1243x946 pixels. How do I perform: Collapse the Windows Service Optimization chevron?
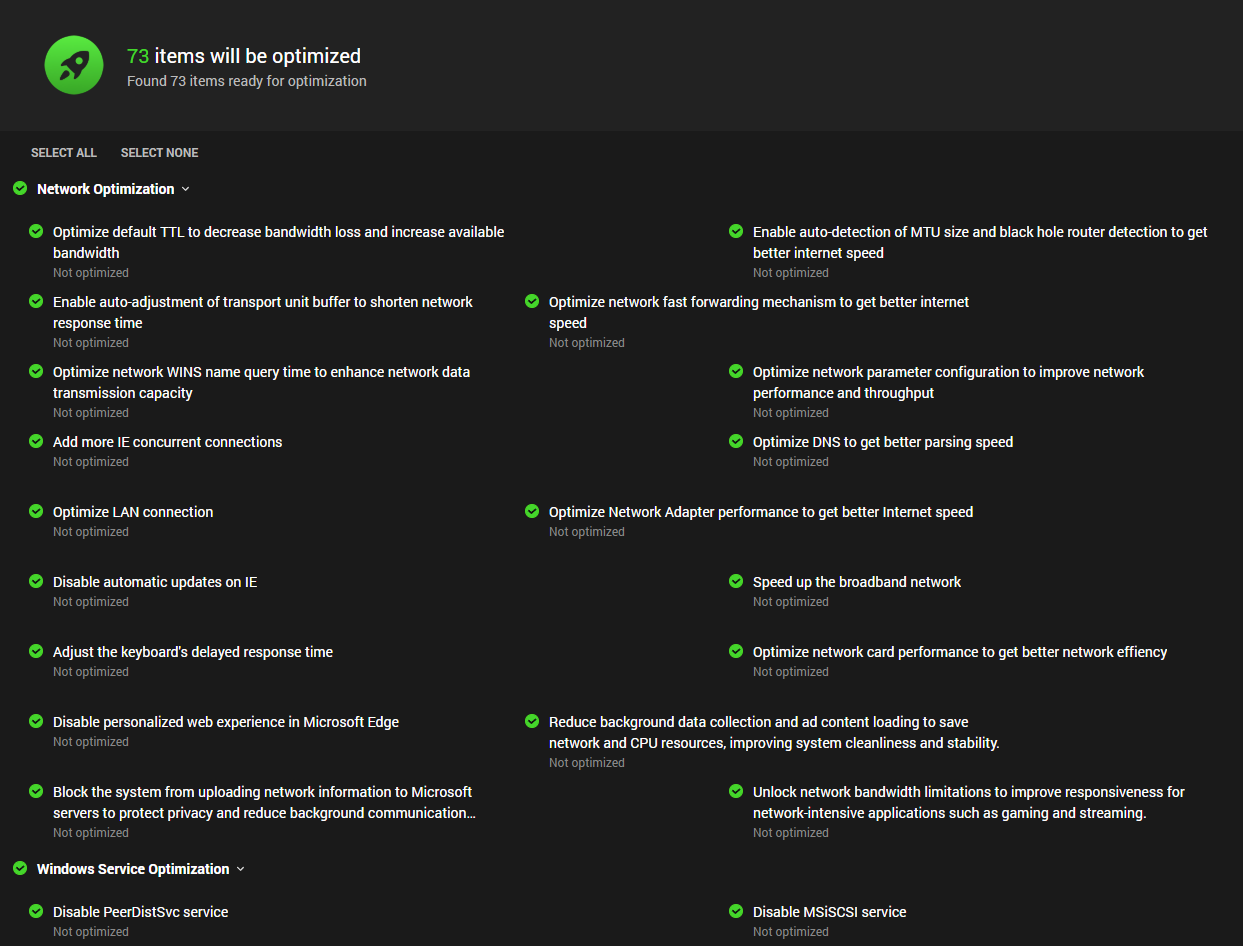pos(240,869)
